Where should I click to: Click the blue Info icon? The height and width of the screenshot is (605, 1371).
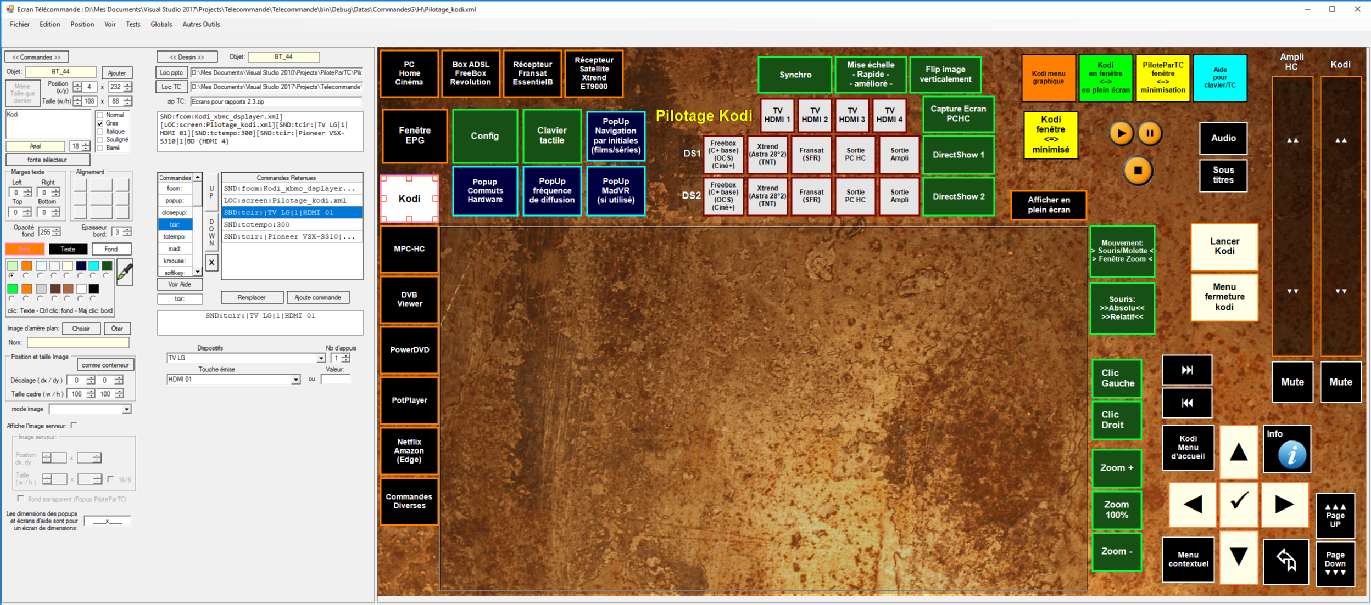[1286, 449]
